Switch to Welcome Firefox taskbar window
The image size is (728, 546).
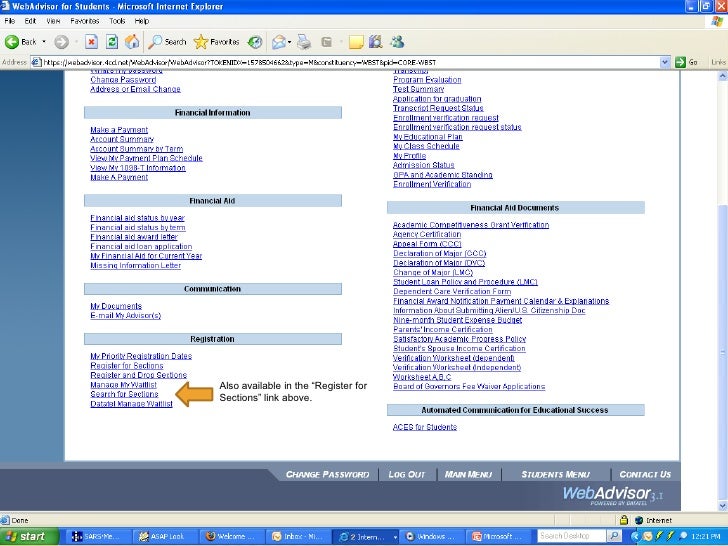(230, 537)
